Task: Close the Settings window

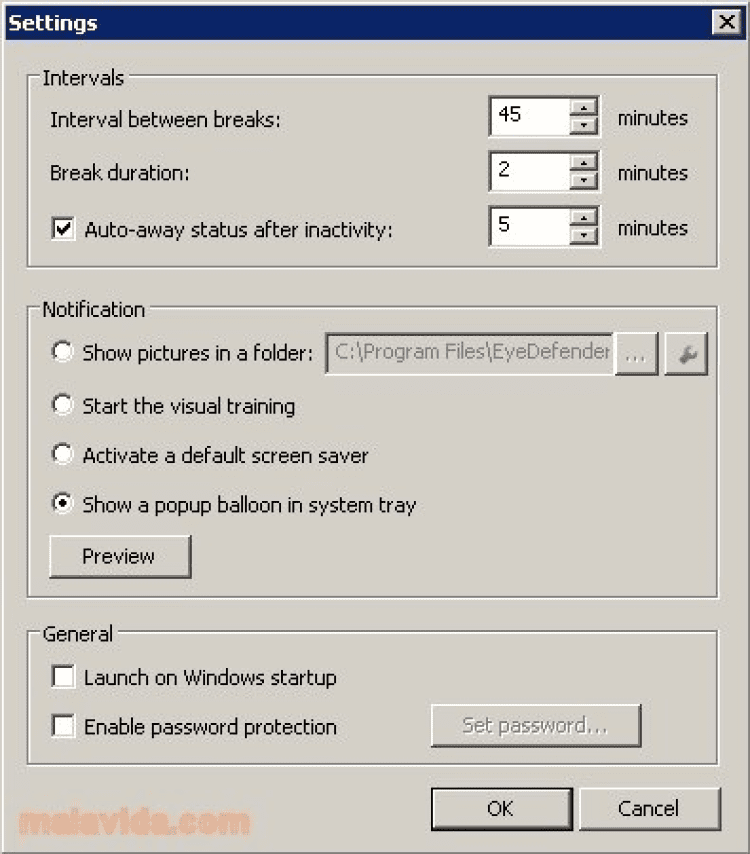Action: [724, 22]
